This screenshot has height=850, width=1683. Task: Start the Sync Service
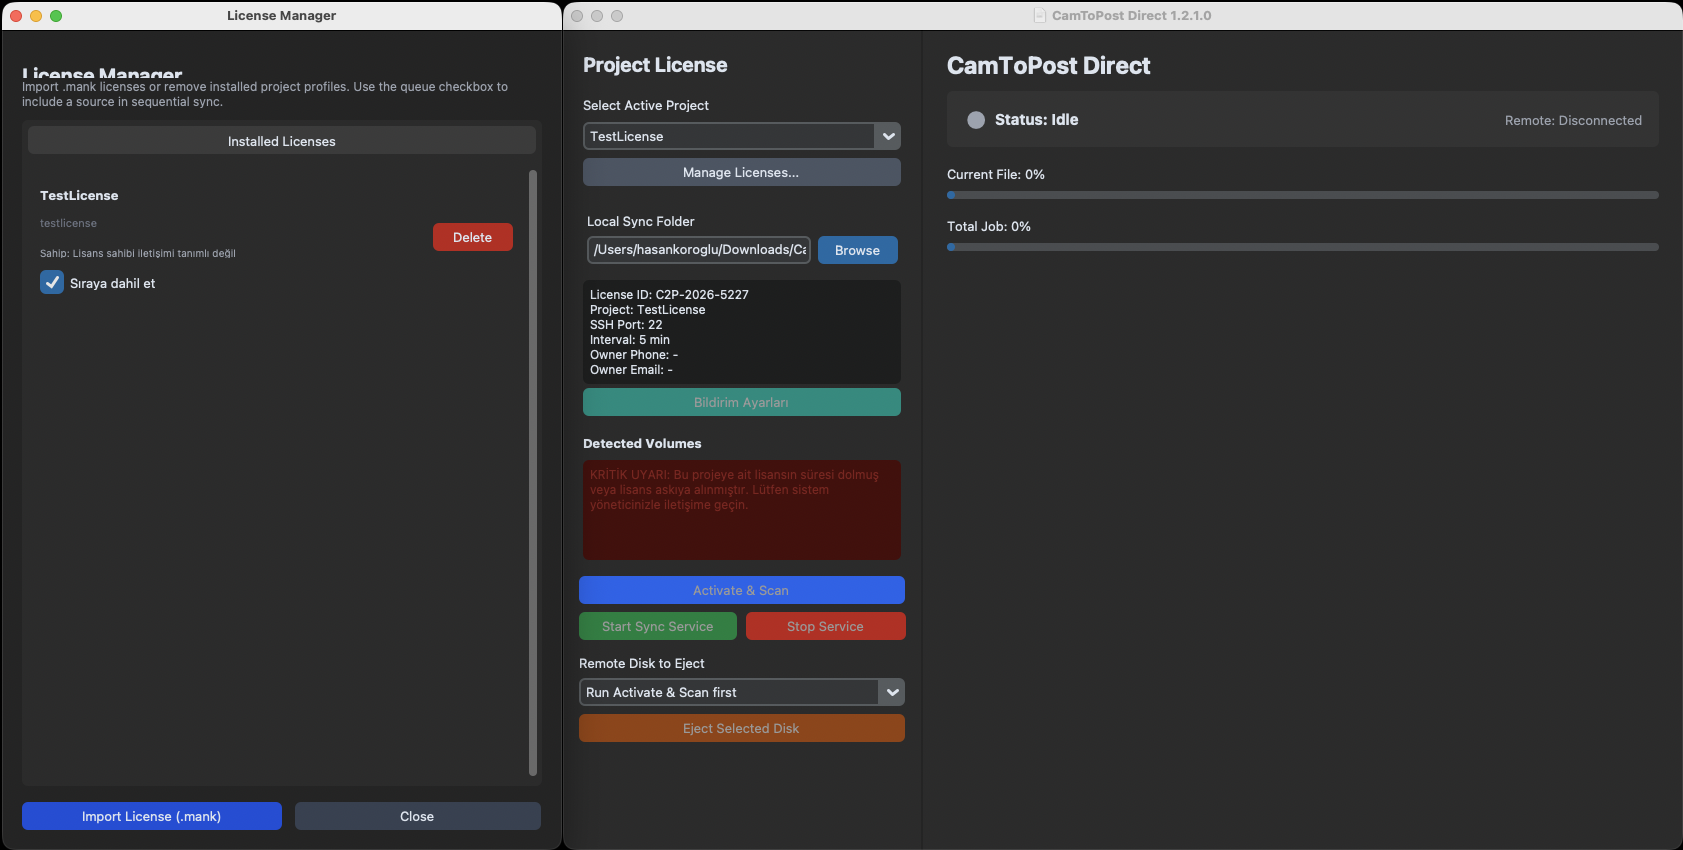tap(658, 626)
